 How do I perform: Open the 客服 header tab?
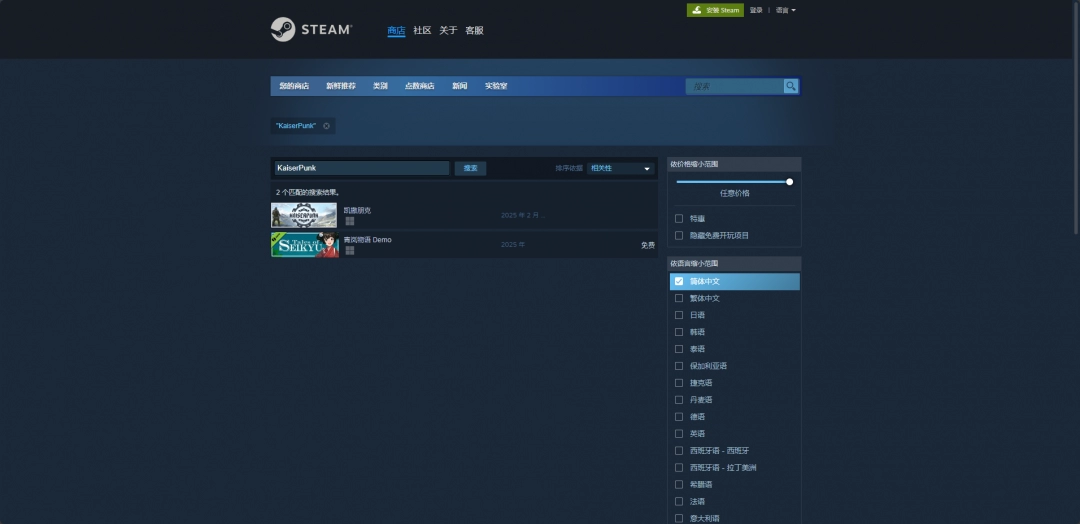[x=475, y=30]
